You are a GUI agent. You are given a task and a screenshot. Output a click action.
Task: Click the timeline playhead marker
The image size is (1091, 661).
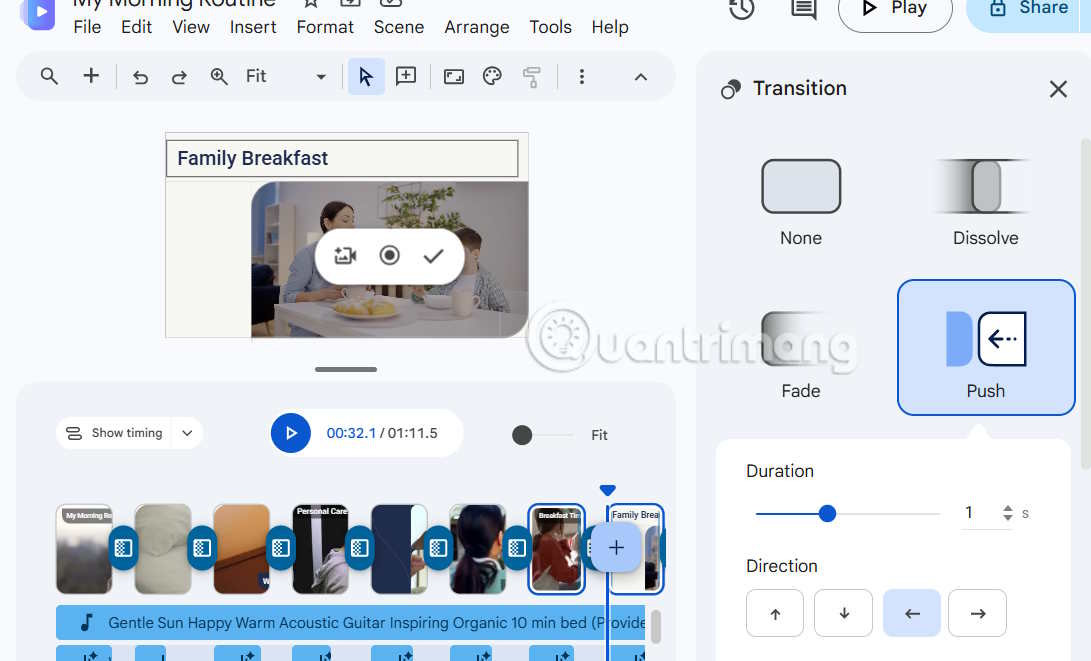(x=607, y=490)
